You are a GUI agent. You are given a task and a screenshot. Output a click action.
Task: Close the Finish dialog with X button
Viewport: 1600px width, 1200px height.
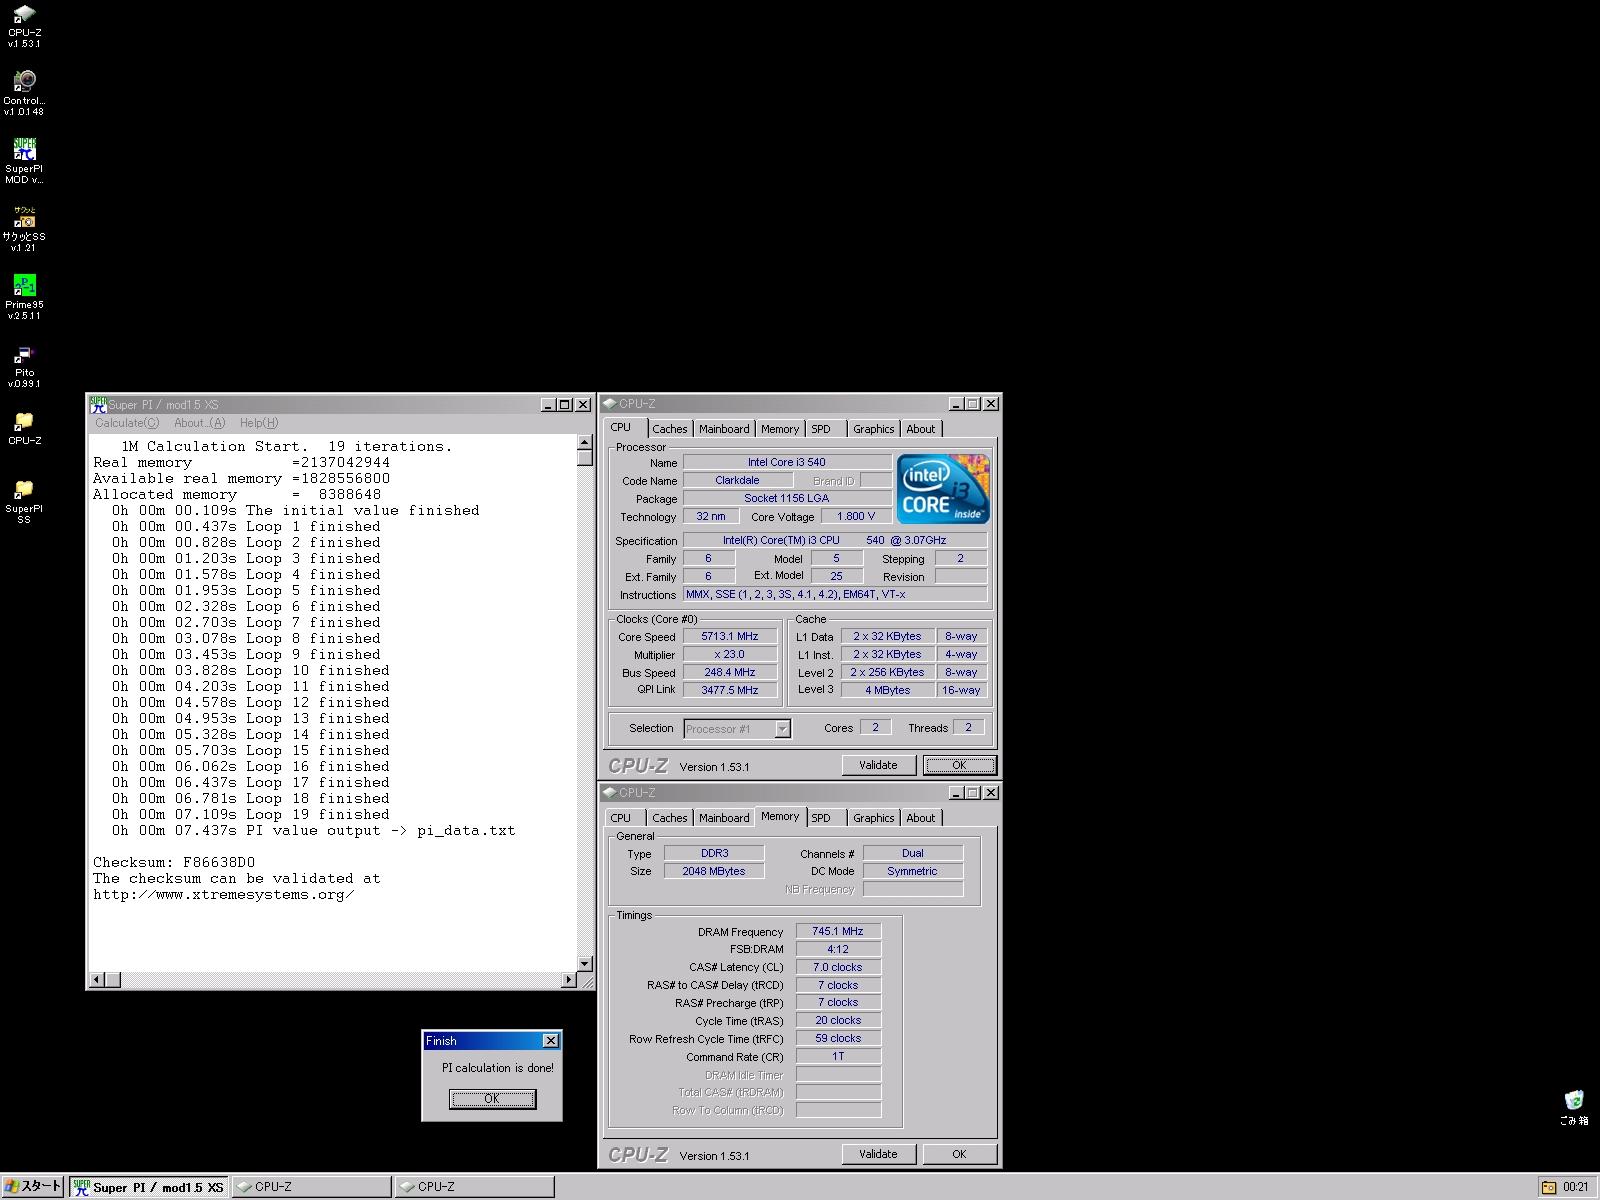550,1041
